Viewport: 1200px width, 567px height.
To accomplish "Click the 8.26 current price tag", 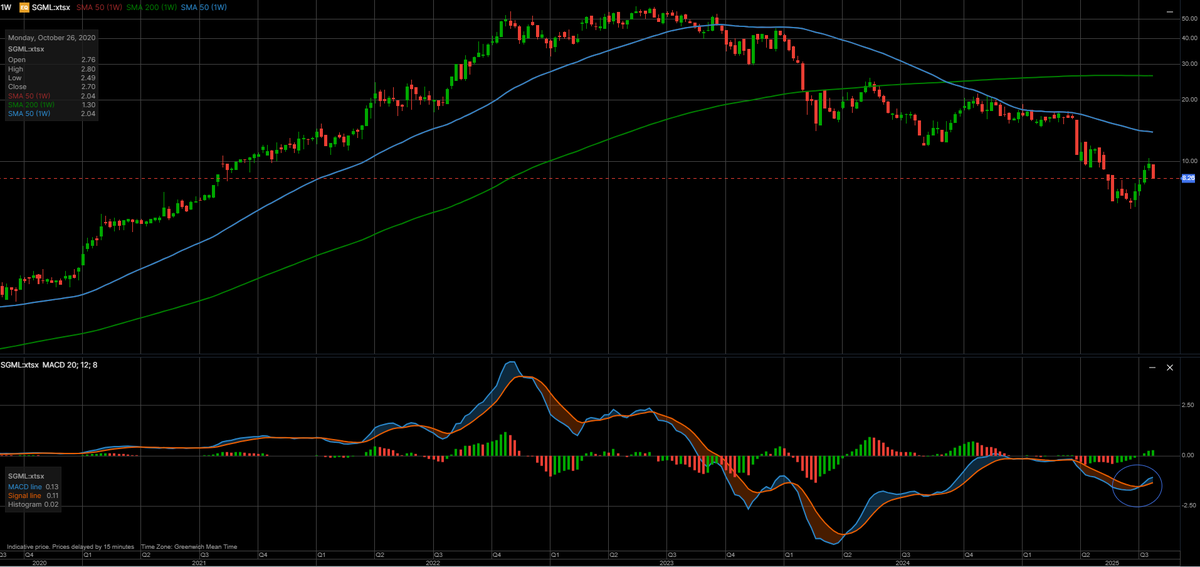I will click(x=1189, y=178).
